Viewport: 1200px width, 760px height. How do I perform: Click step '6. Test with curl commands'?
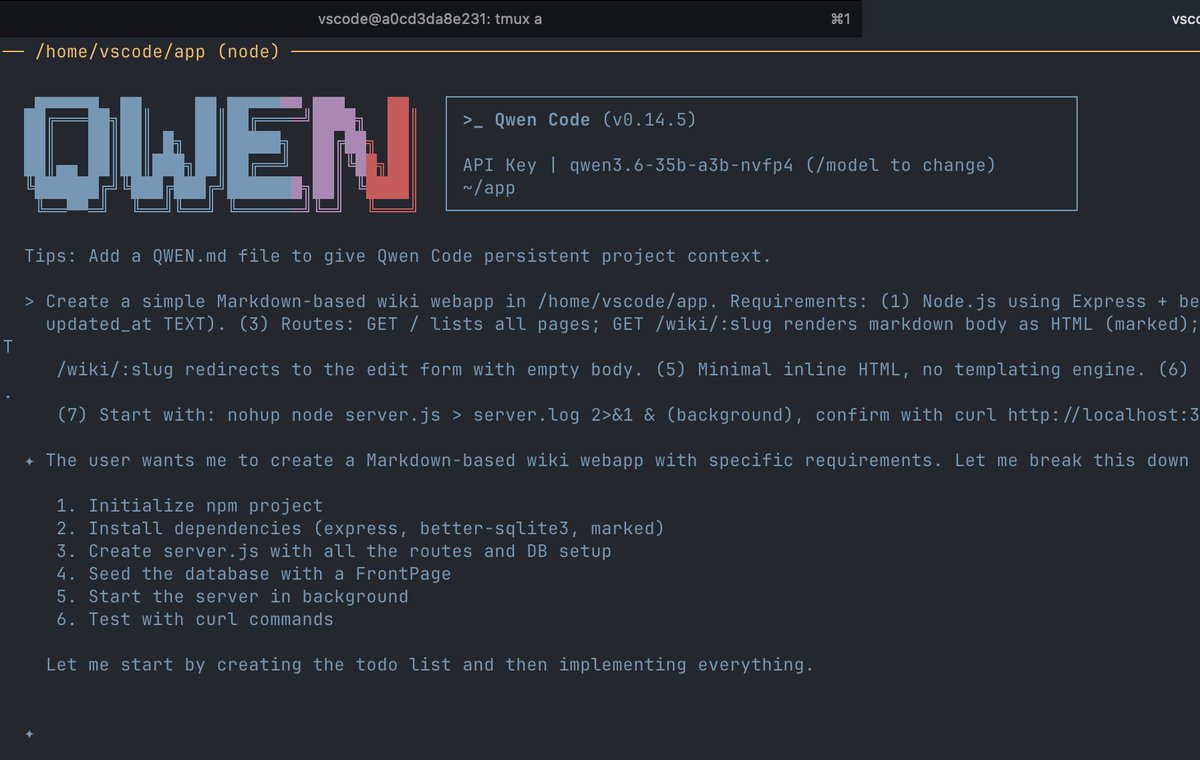point(195,620)
